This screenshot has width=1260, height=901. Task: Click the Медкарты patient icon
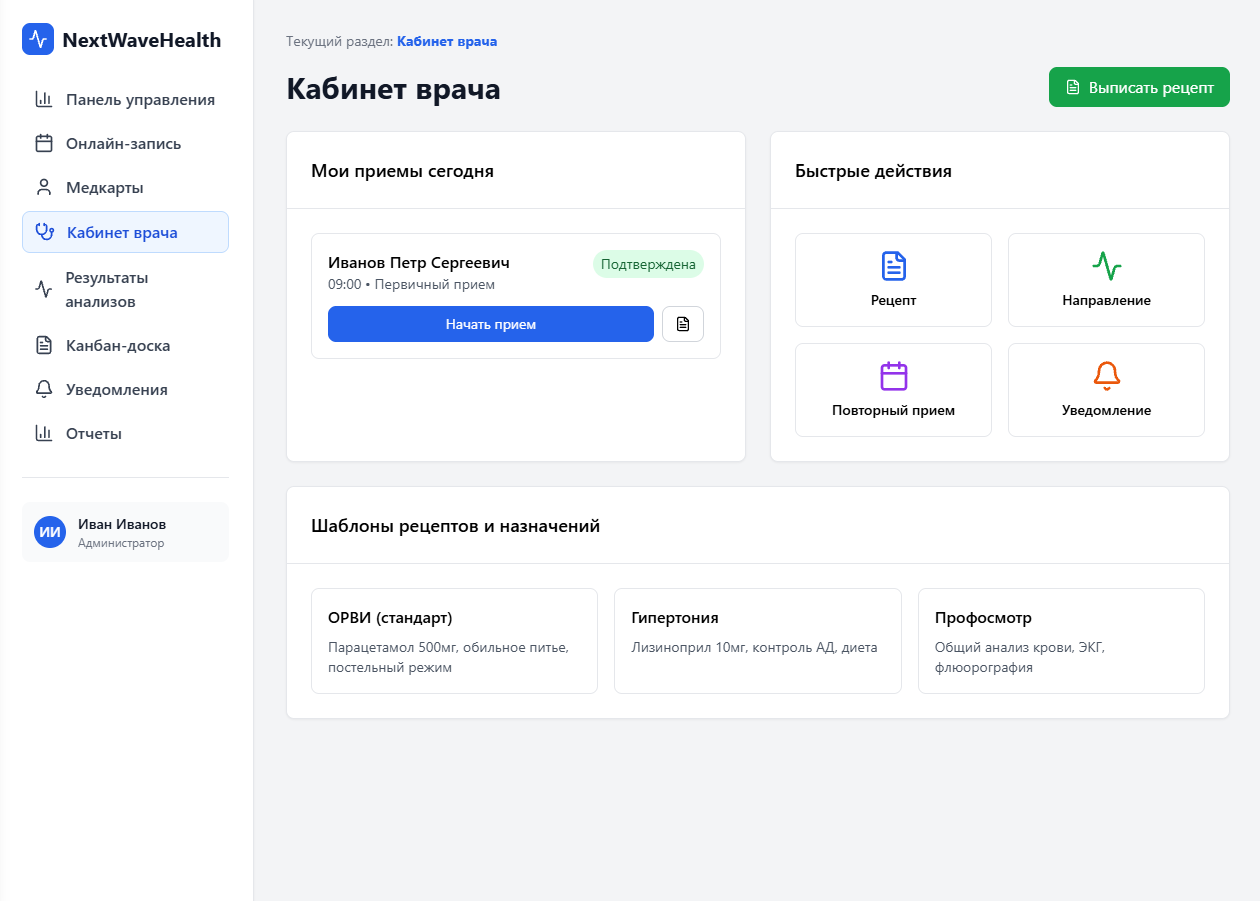43,187
